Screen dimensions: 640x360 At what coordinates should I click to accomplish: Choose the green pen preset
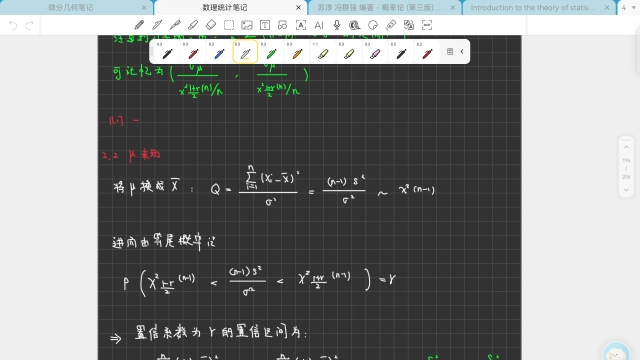click(271, 52)
